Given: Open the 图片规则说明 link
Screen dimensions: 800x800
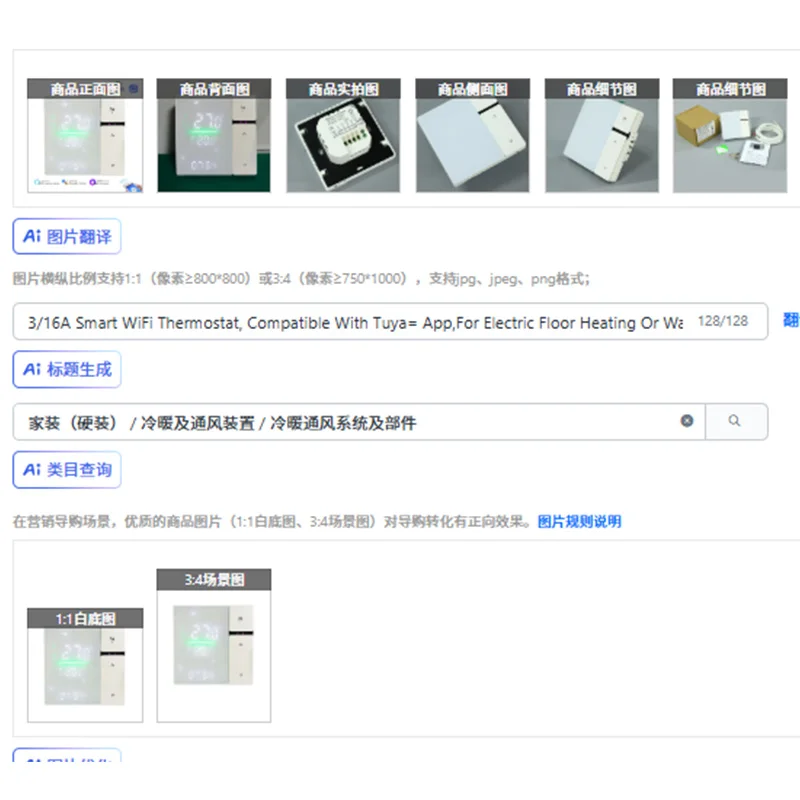Looking at the screenshot, I should click(579, 521).
